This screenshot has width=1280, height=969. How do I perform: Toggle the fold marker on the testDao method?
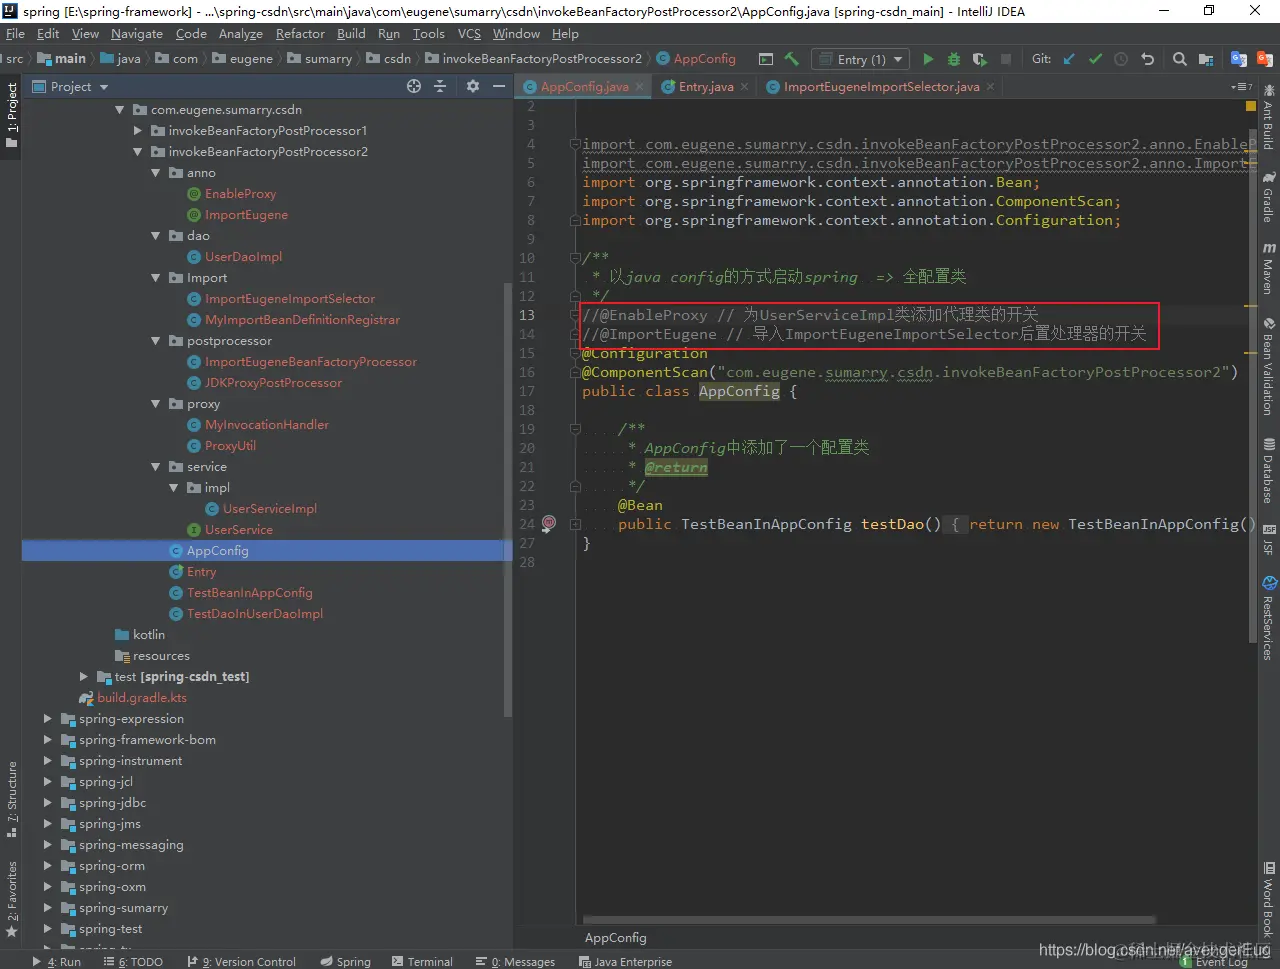[x=575, y=524]
